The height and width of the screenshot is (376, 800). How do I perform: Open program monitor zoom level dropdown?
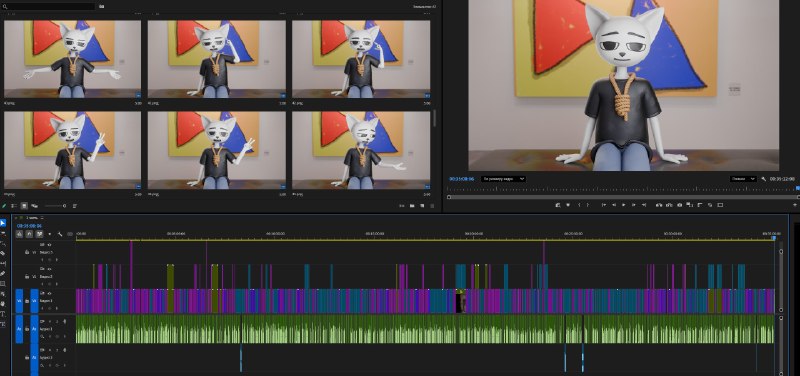click(503, 179)
